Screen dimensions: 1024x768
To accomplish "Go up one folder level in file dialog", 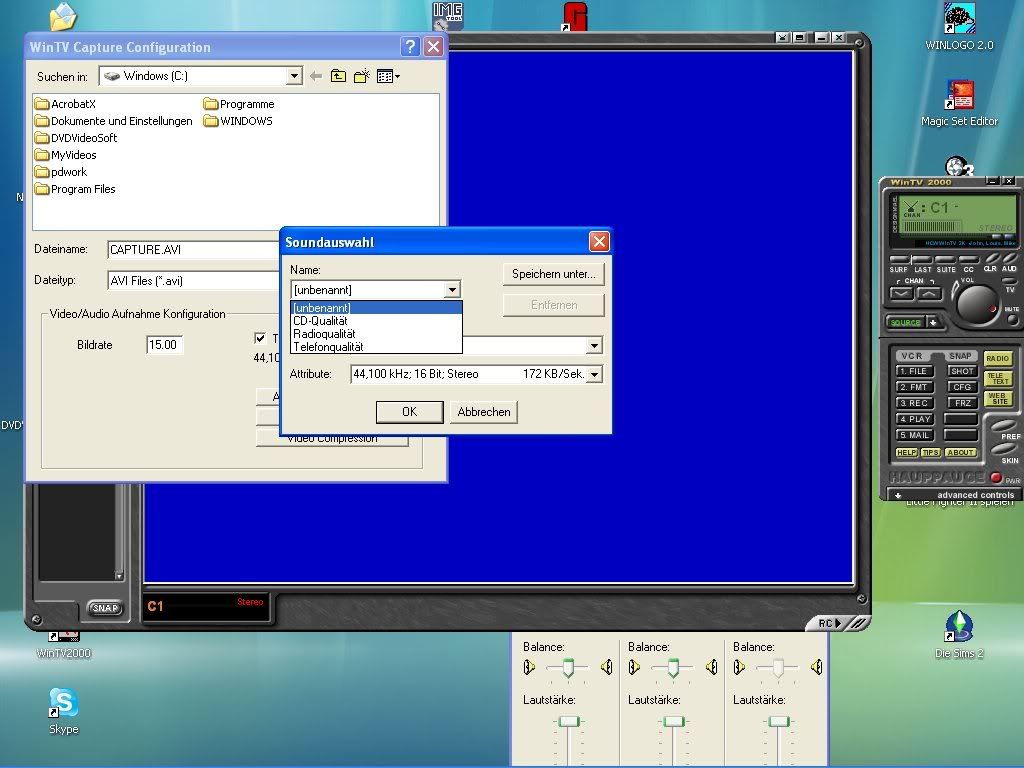I will [338, 76].
